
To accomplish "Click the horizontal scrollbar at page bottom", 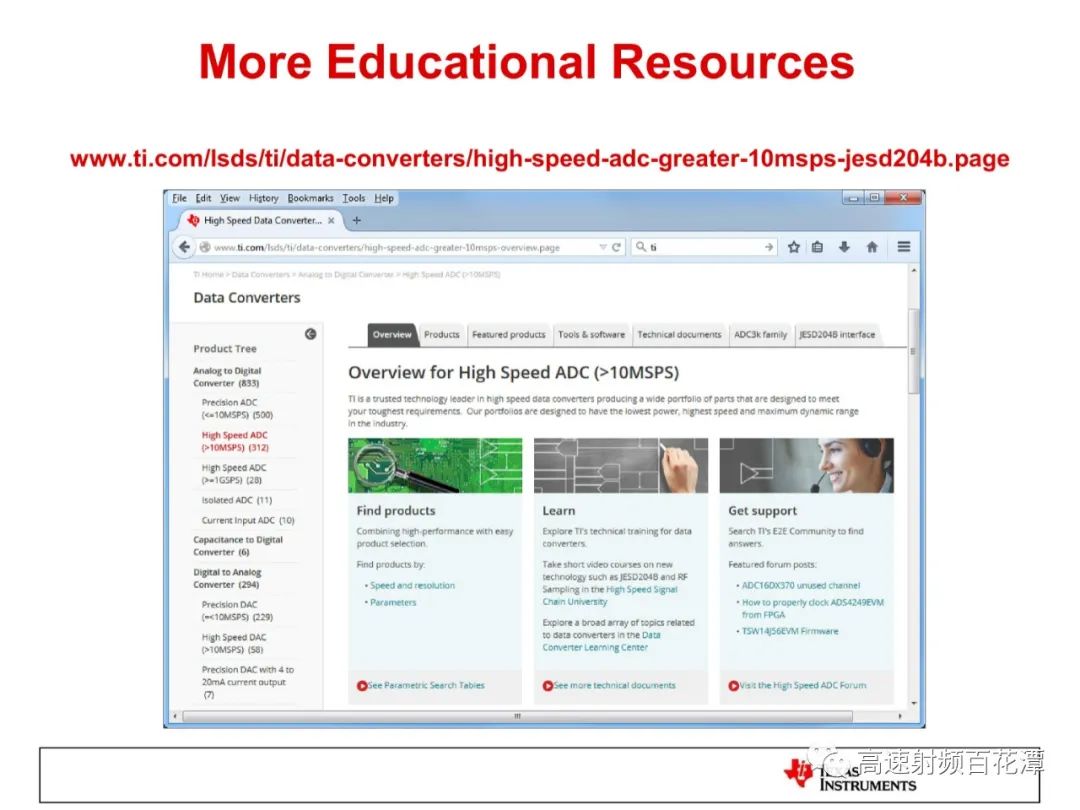I will point(517,716).
